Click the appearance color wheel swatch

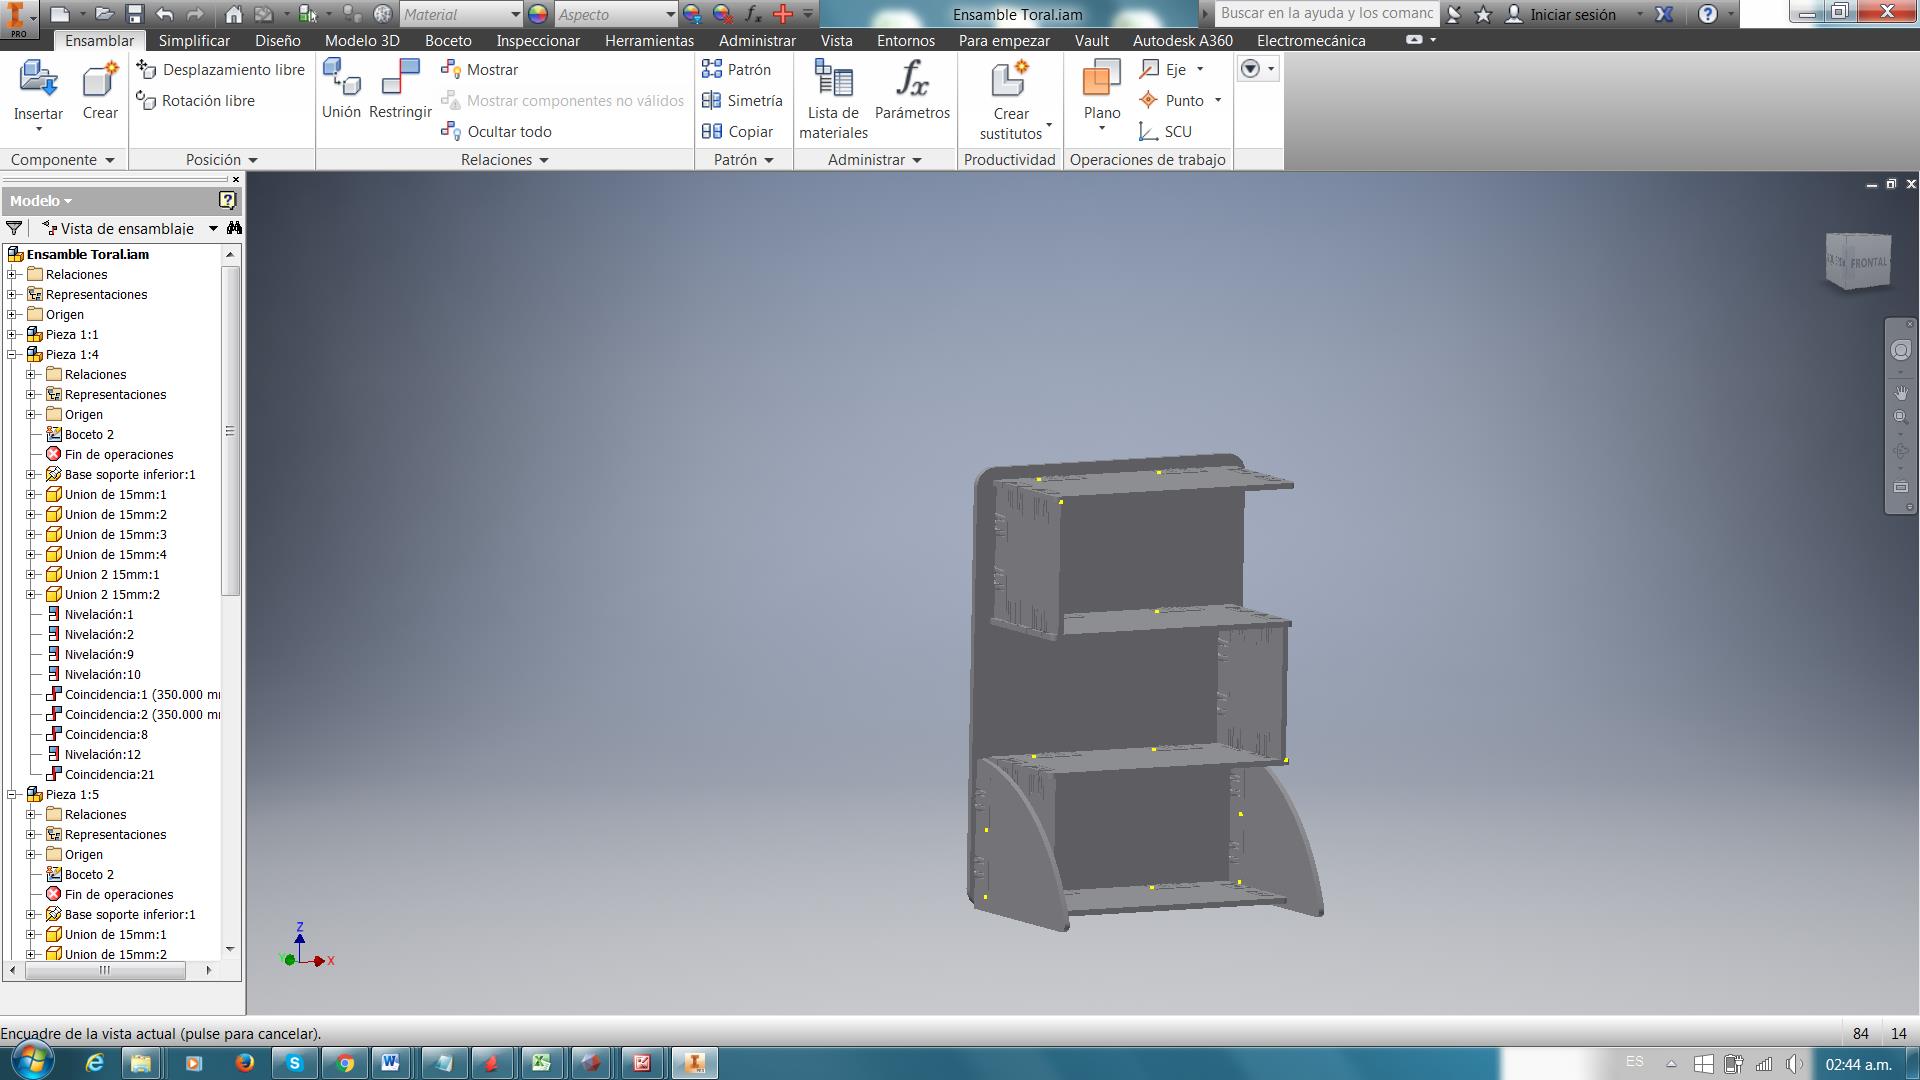click(x=538, y=14)
